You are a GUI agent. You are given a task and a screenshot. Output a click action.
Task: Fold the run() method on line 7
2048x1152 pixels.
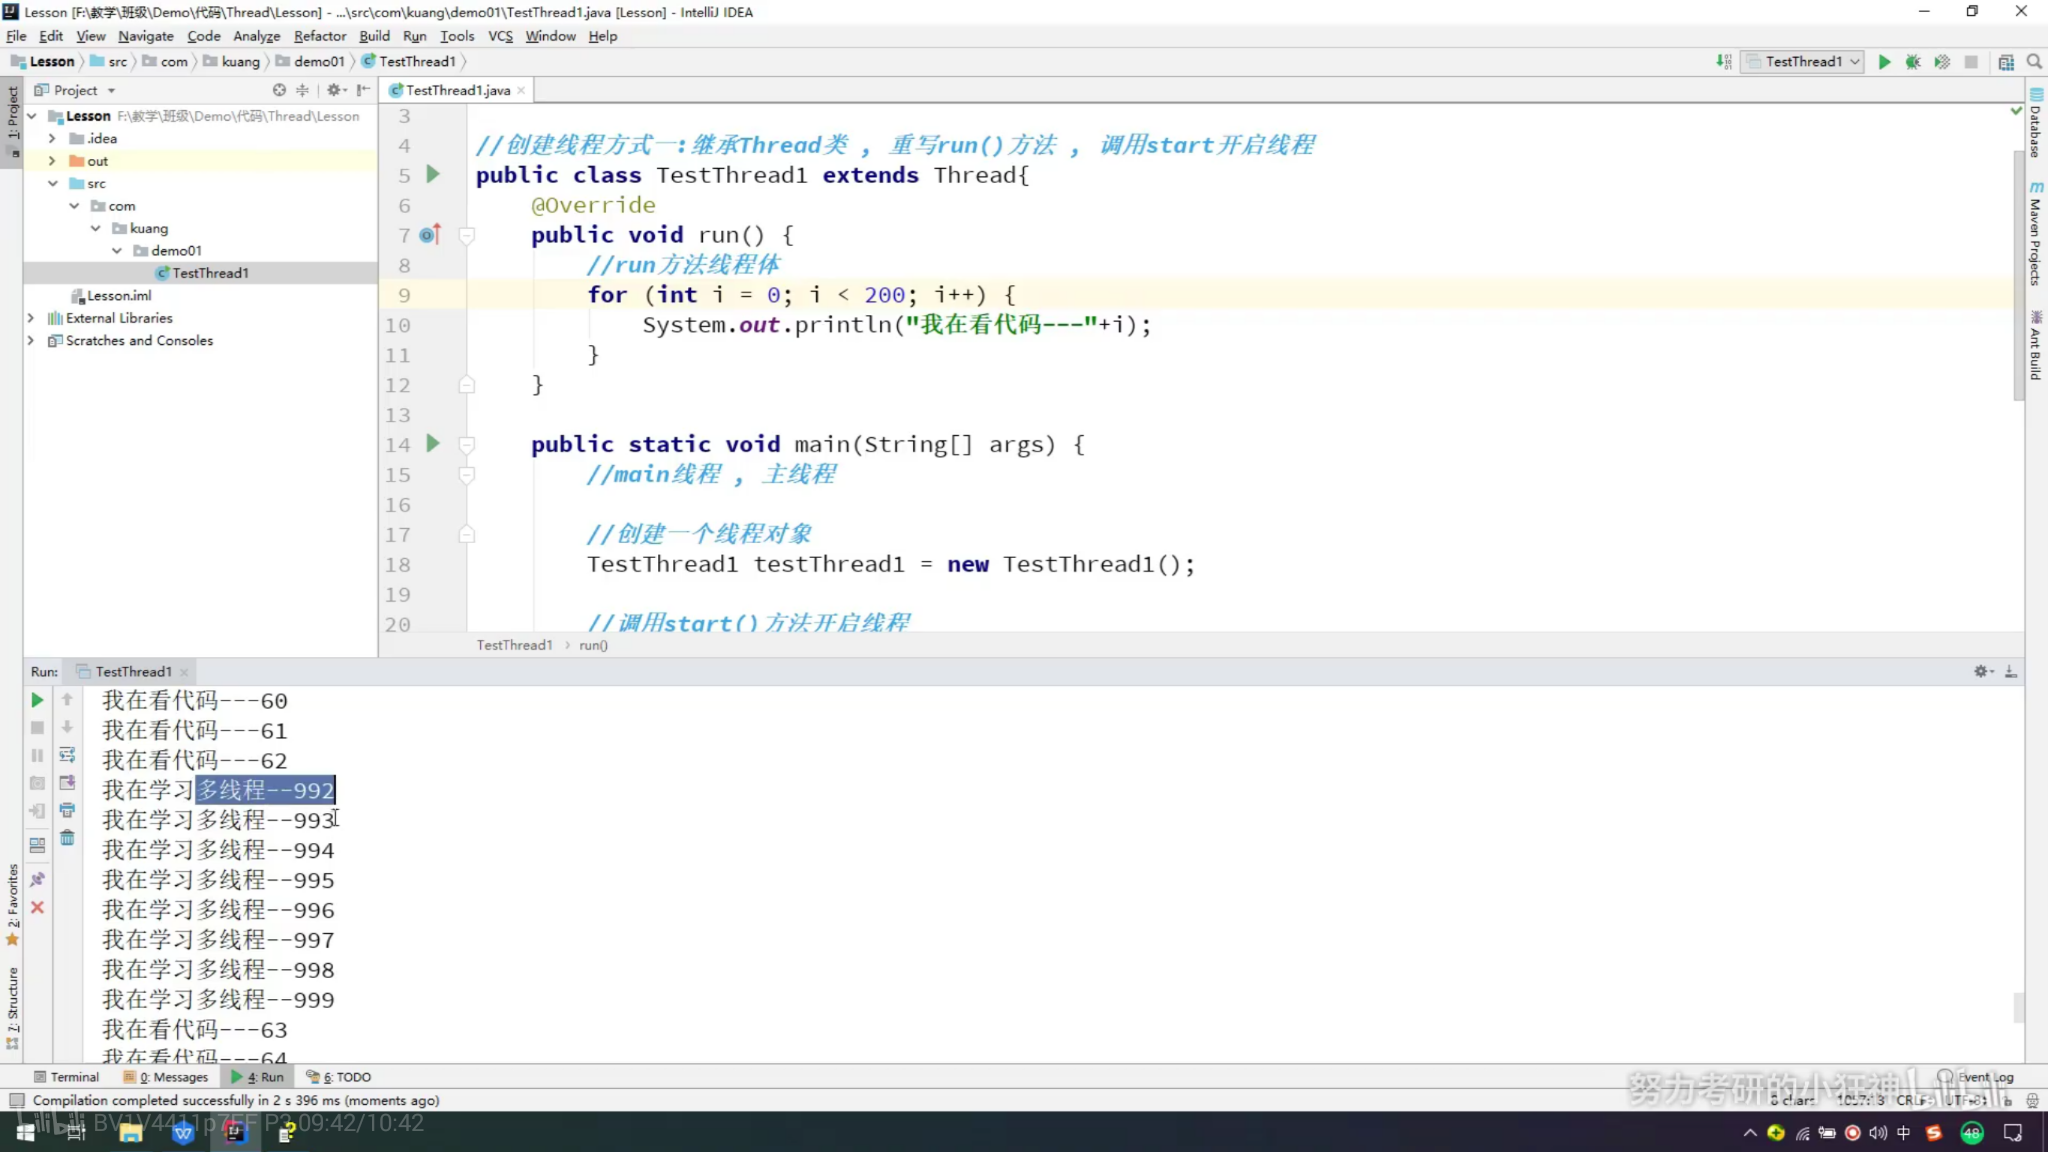(x=466, y=235)
